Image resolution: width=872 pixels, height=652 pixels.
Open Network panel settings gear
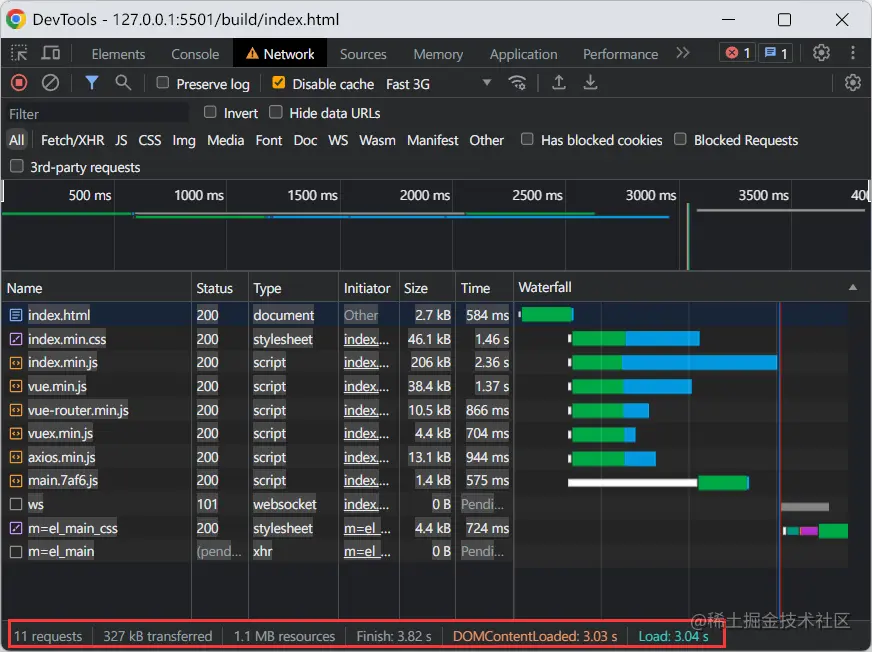[x=853, y=83]
